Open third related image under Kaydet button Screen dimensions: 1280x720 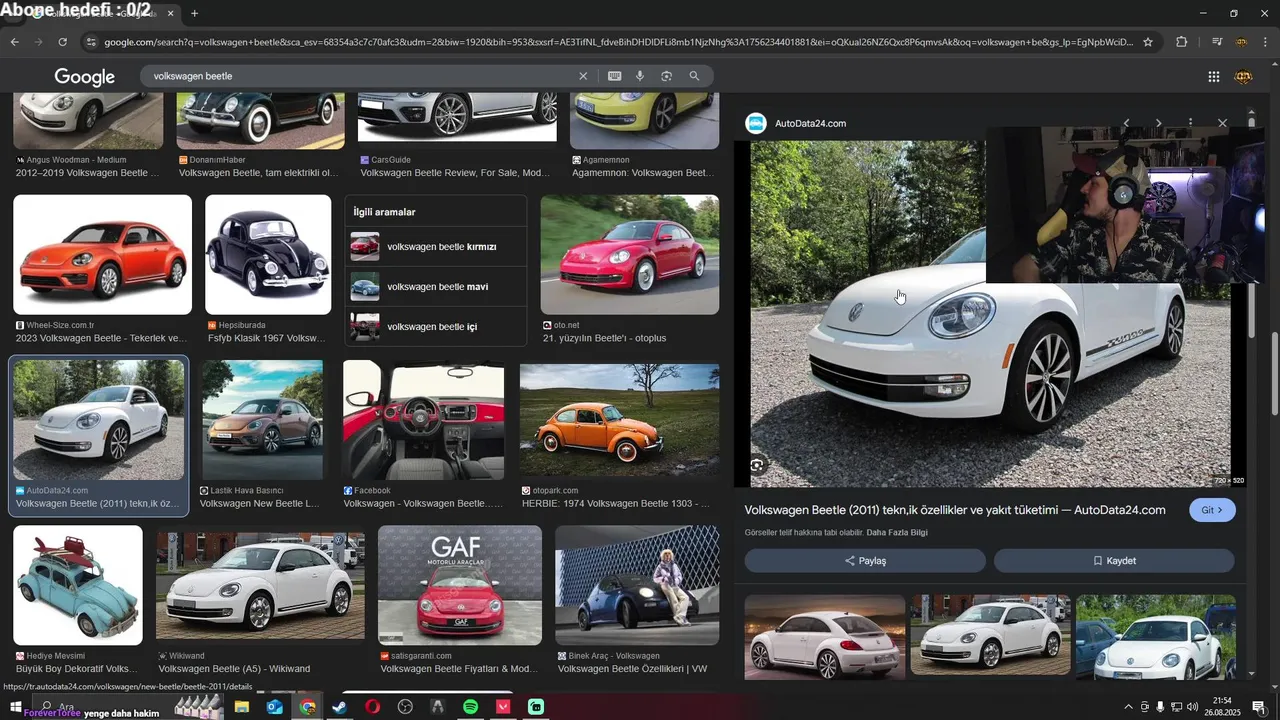point(1156,636)
